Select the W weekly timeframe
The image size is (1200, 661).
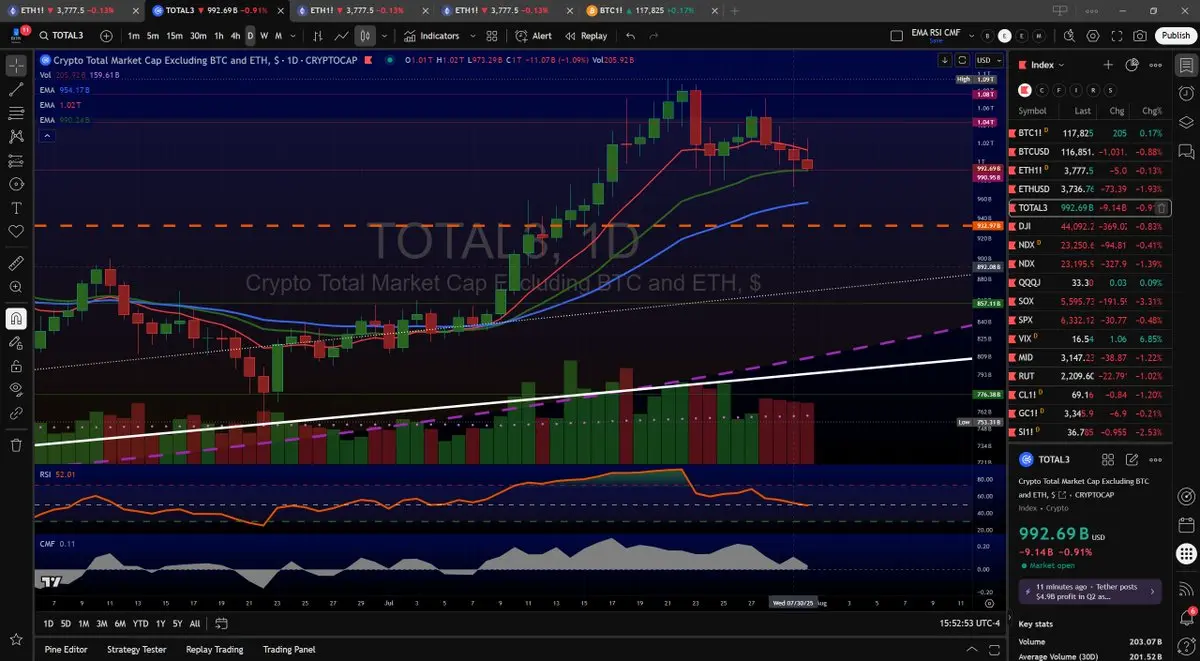[x=264, y=36]
